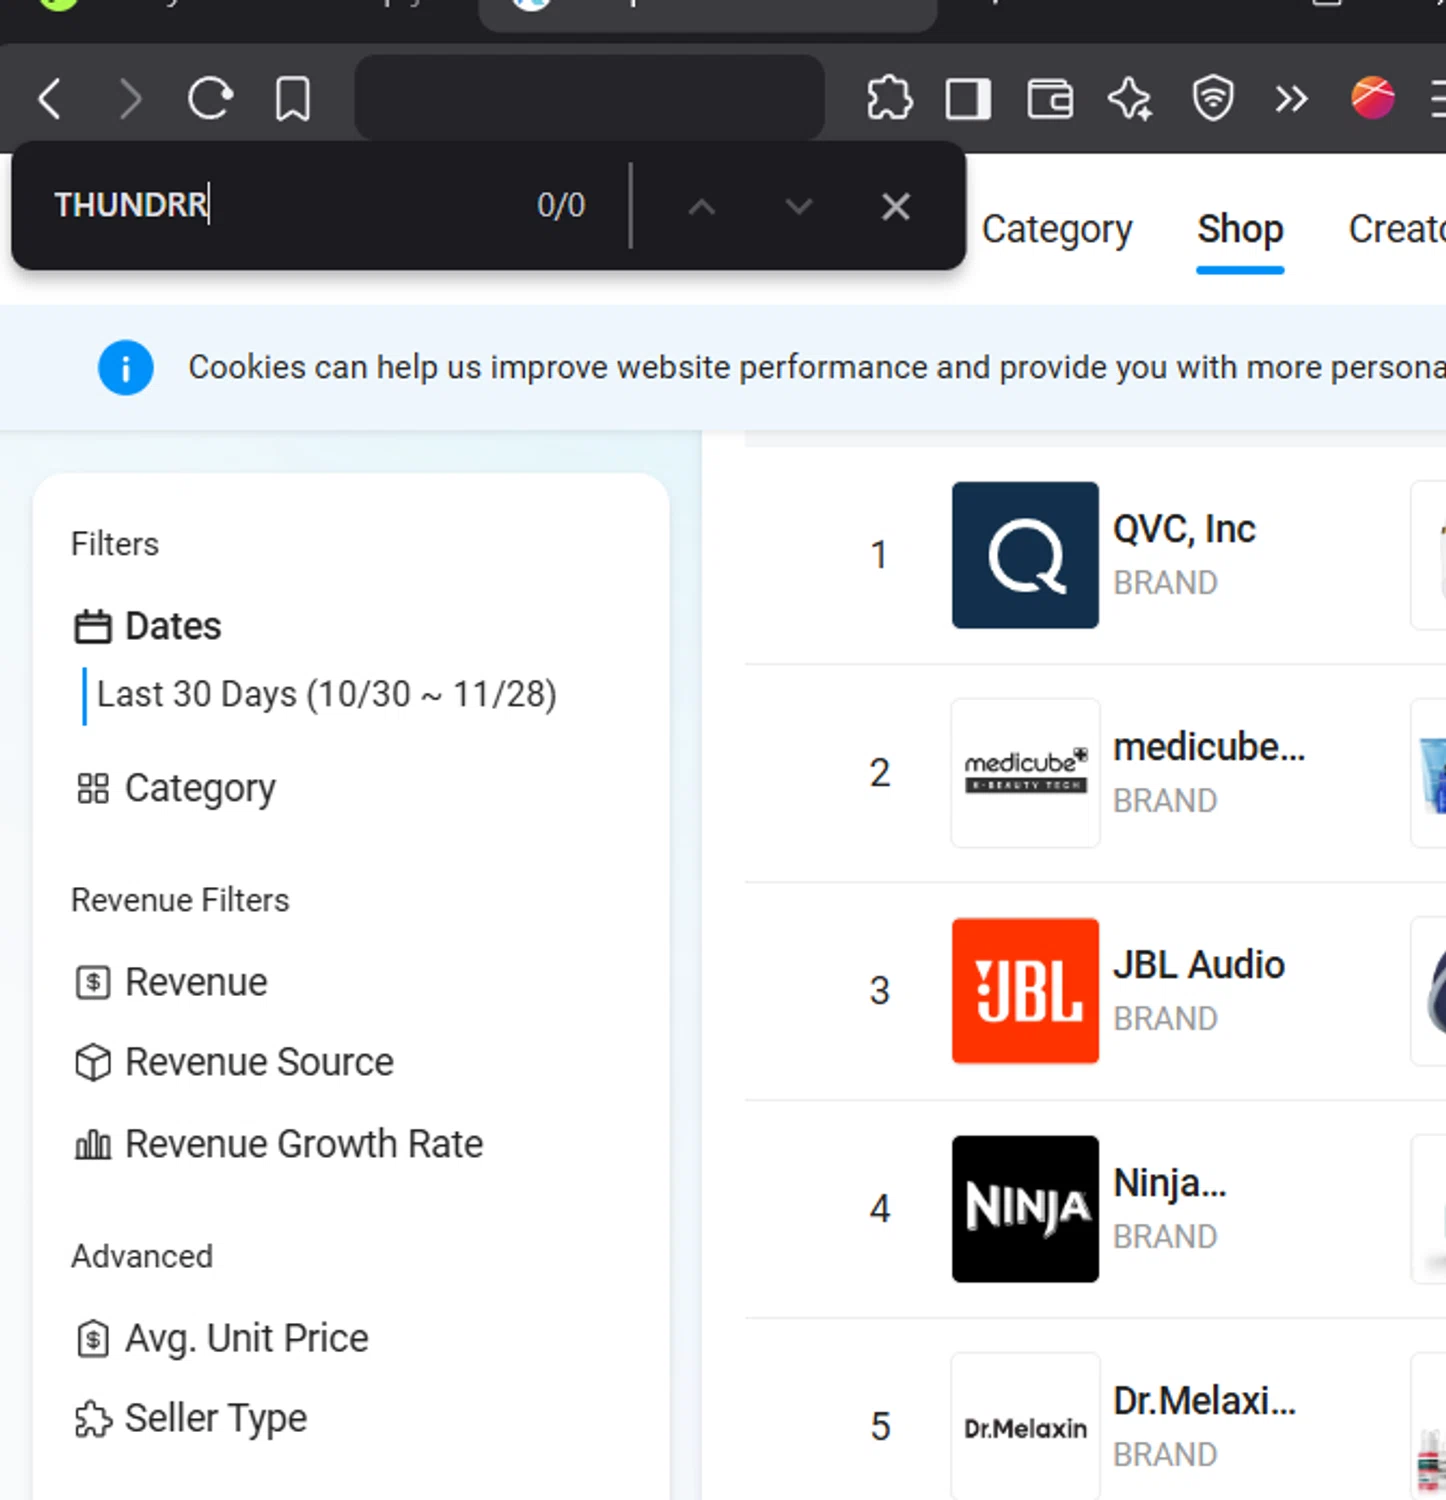
Task: Click the calendar icon beside Dates
Action: click(93, 627)
